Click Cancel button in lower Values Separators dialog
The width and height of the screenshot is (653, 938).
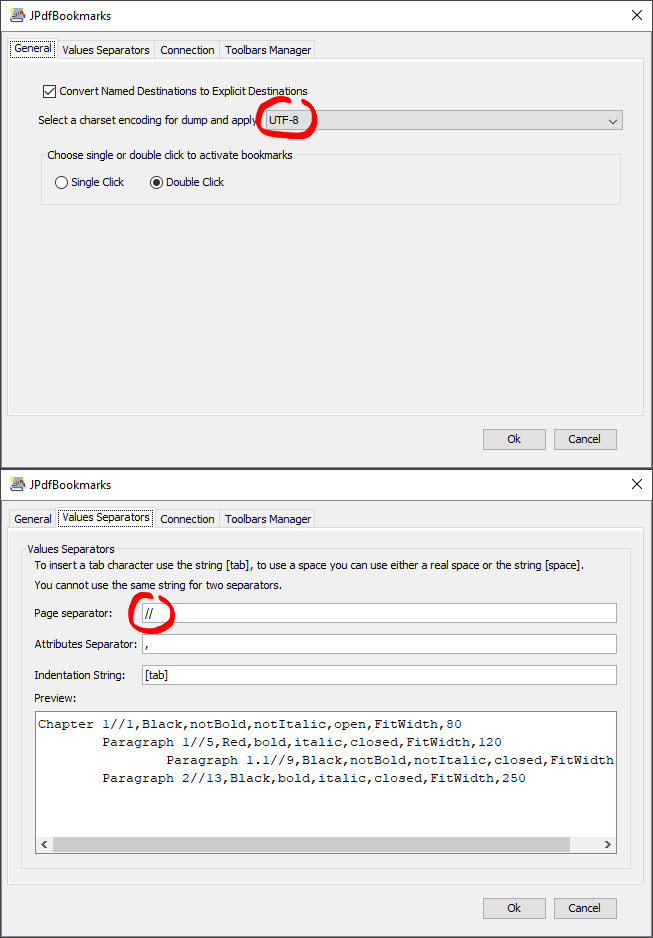coord(585,908)
